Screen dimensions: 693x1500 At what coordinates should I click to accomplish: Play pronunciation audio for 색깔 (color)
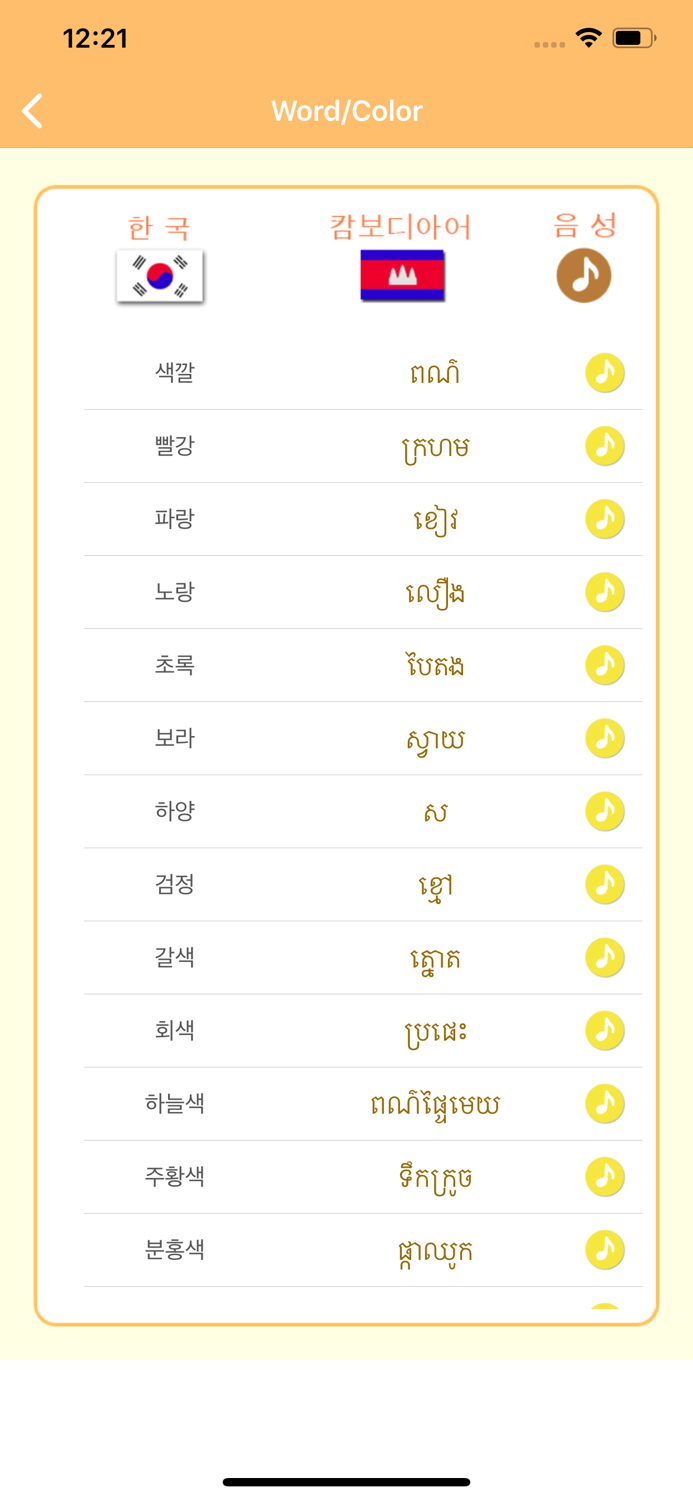(605, 373)
